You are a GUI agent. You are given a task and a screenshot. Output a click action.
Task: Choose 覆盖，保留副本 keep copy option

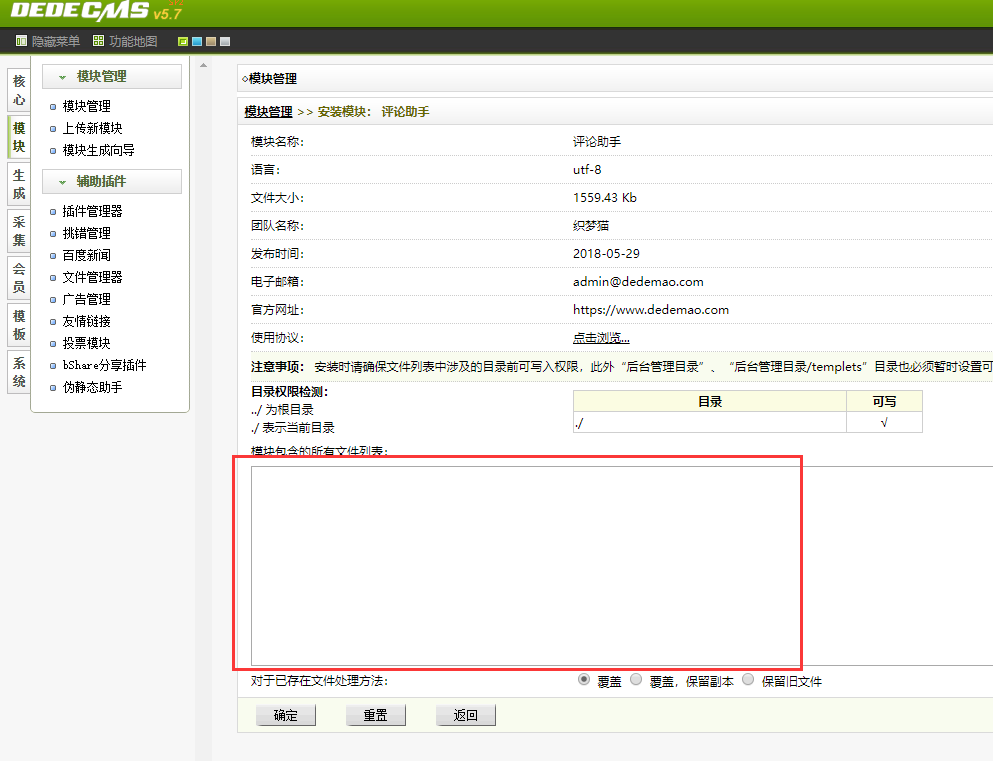coord(636,680)
